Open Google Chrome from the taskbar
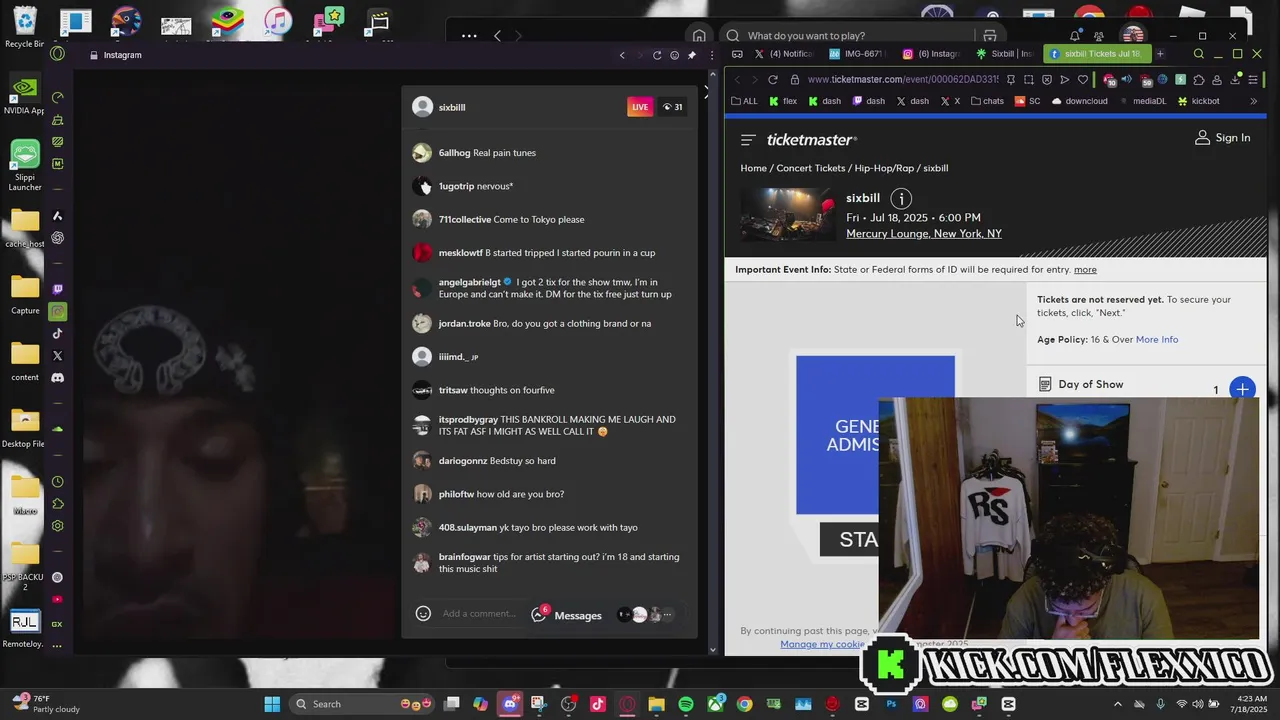 pyautogui.click(x=744, y=704)
